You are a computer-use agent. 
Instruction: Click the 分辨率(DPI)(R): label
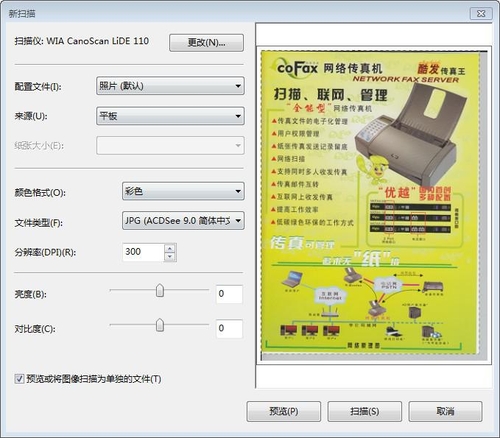pyautogui.click(x=45, y=252)
